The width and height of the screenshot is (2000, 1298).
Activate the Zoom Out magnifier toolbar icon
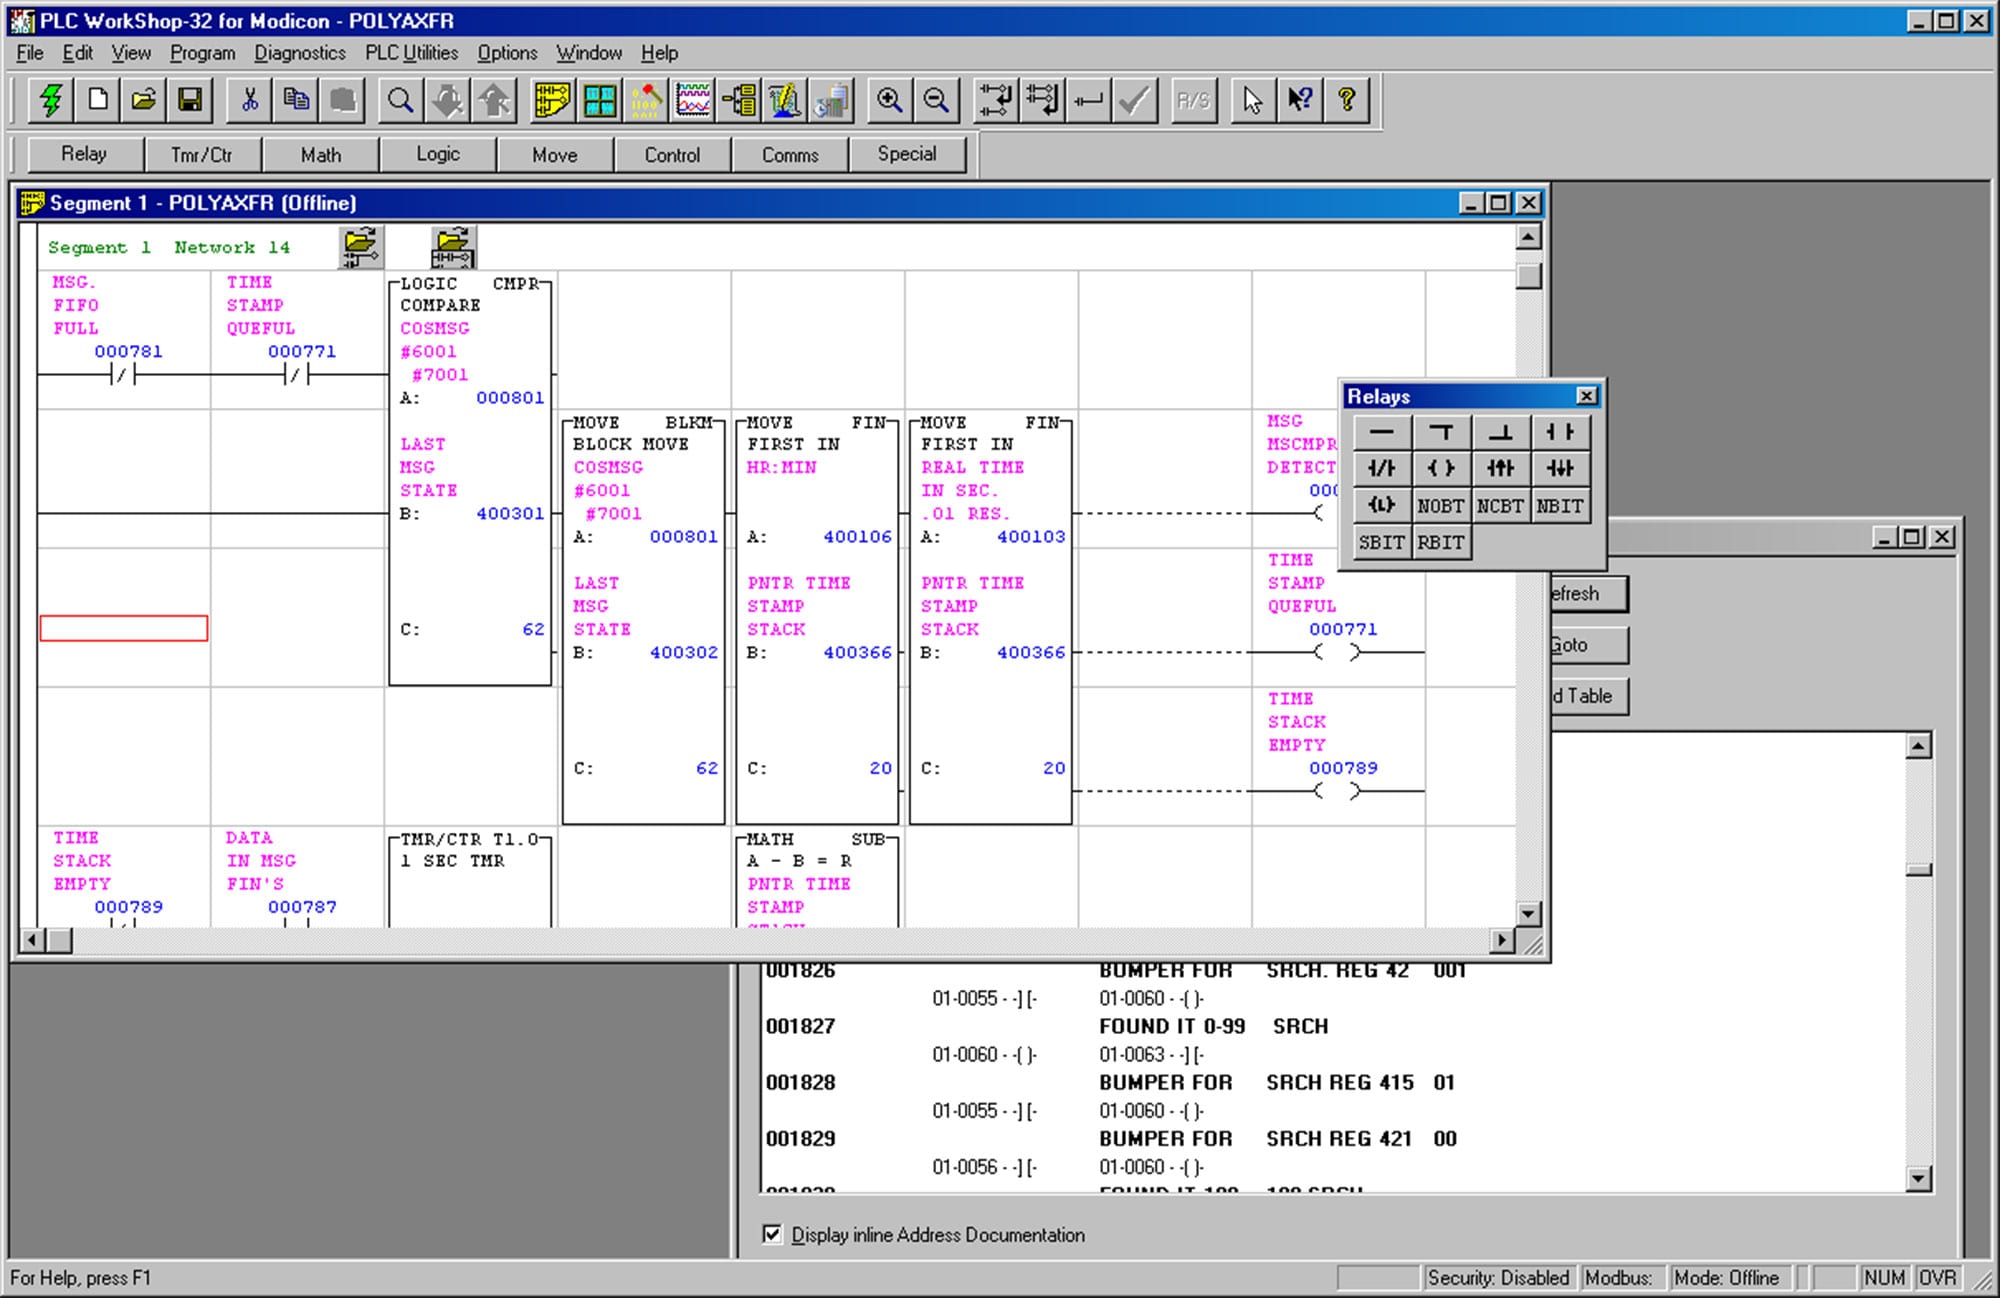935,99
